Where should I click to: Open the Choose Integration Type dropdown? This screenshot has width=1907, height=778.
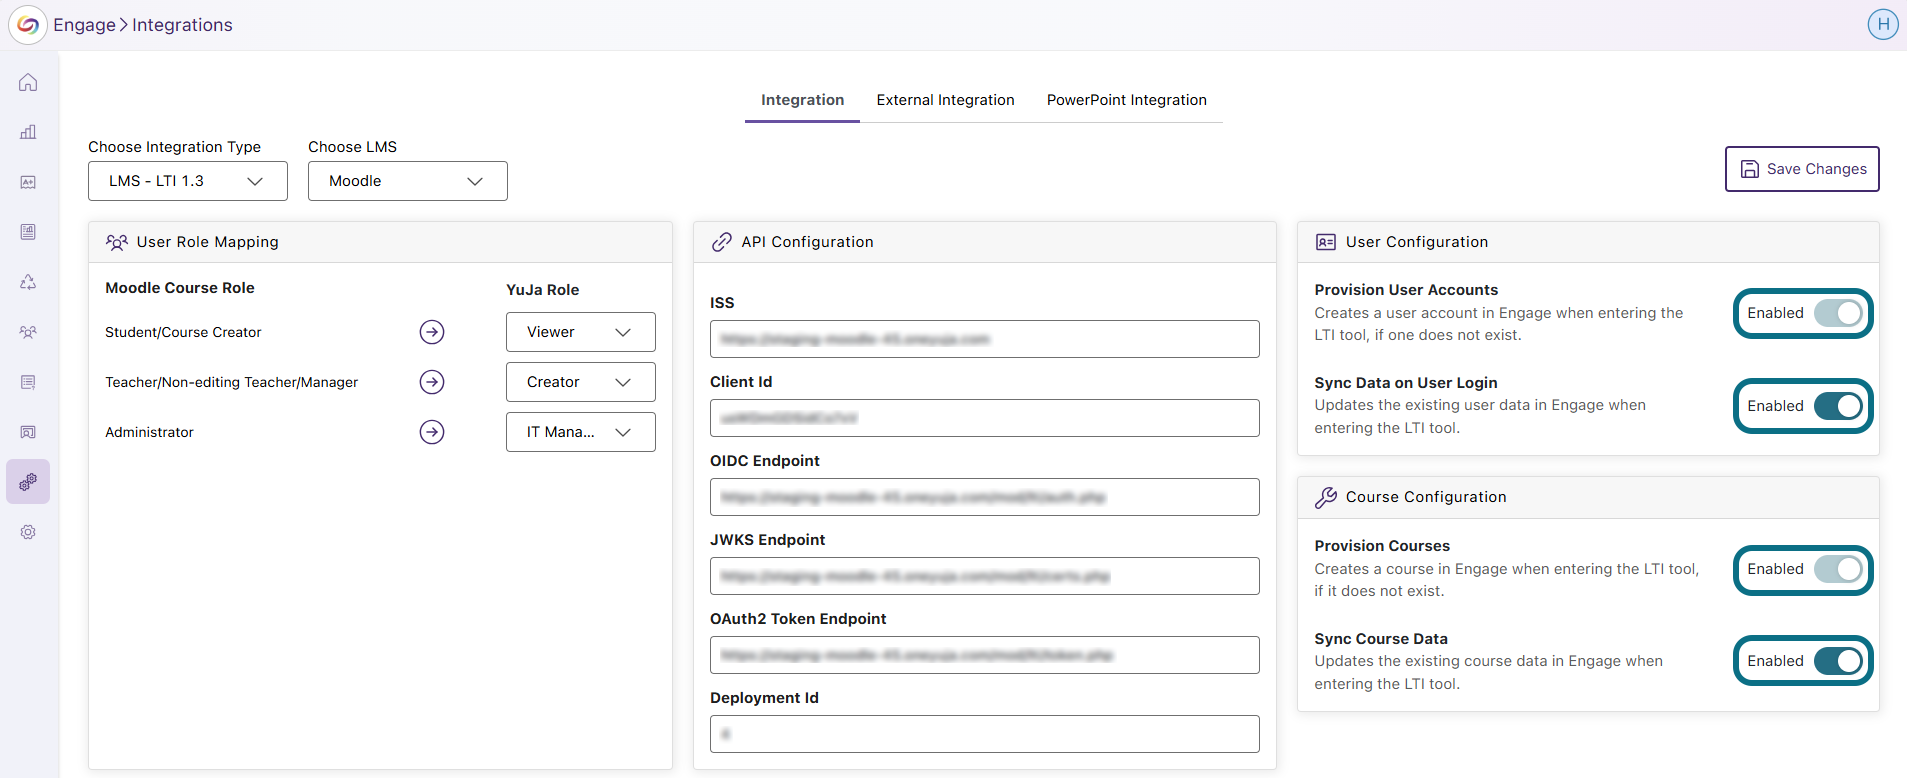click(x=188, y=181)
